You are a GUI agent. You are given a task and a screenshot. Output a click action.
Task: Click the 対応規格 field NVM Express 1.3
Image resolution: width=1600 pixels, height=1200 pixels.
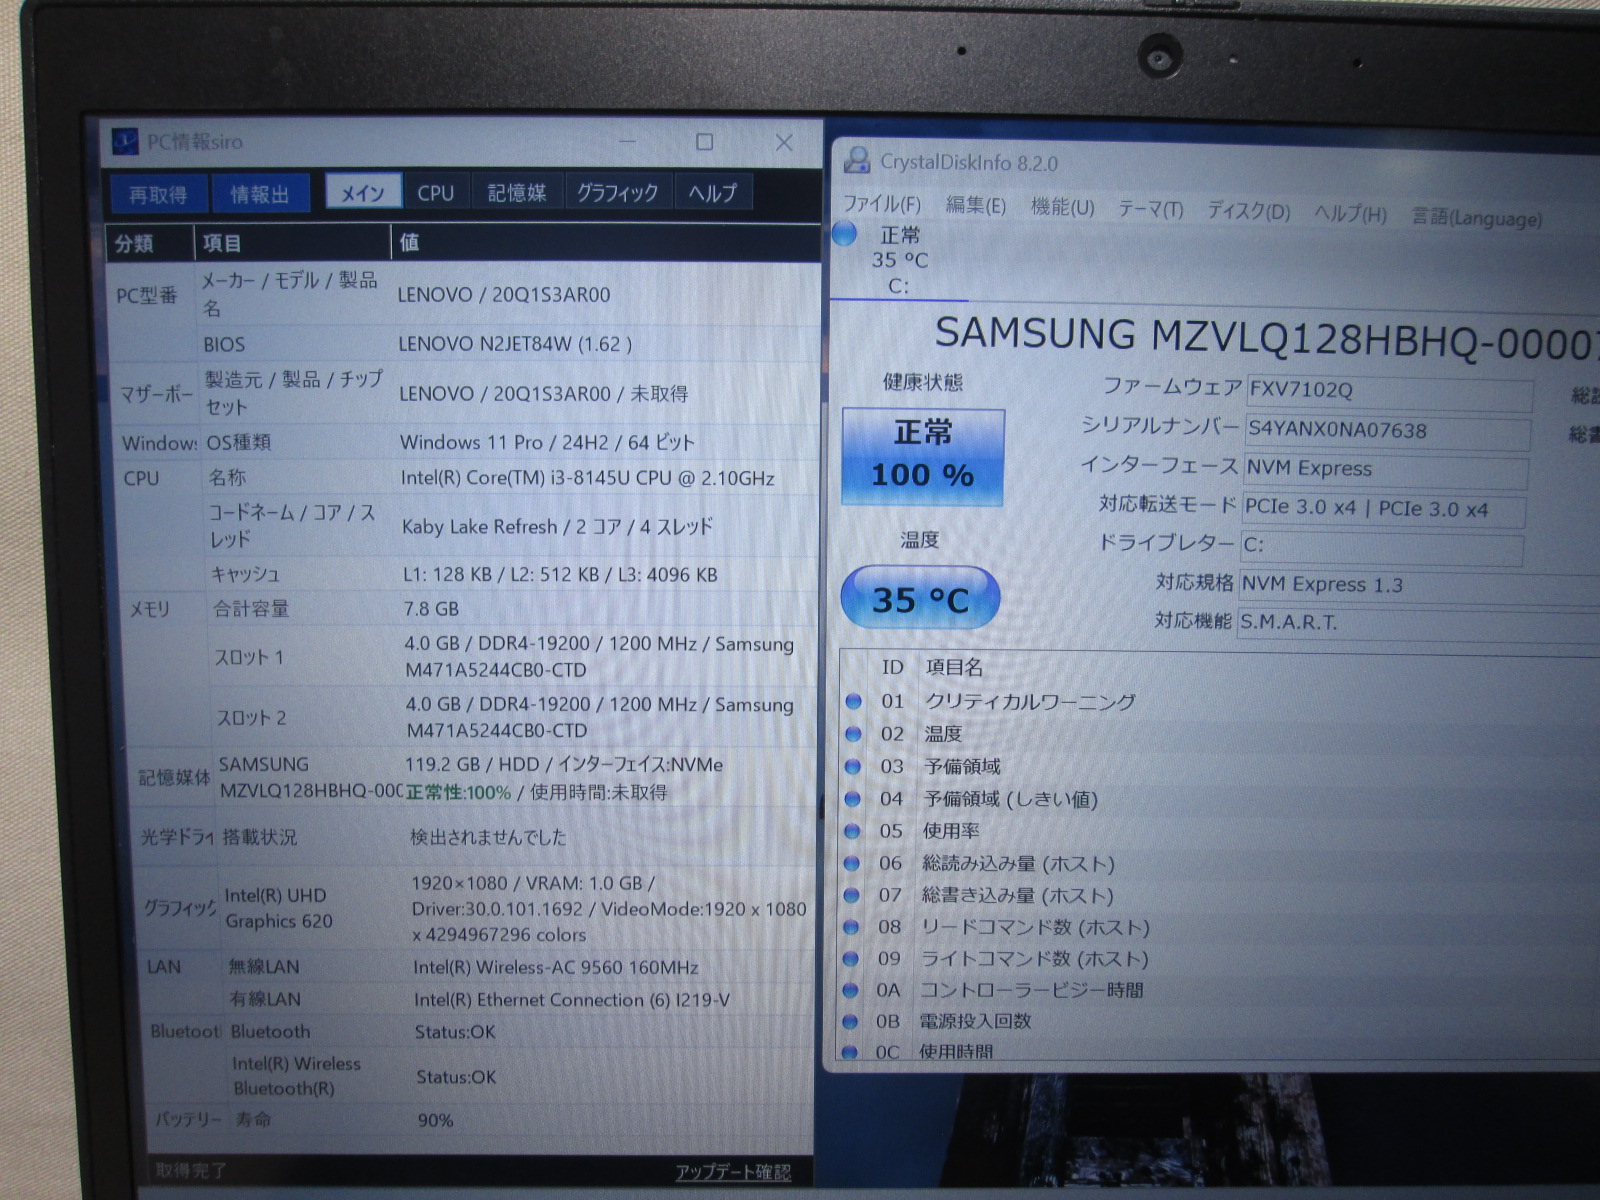pos(1419,585)
